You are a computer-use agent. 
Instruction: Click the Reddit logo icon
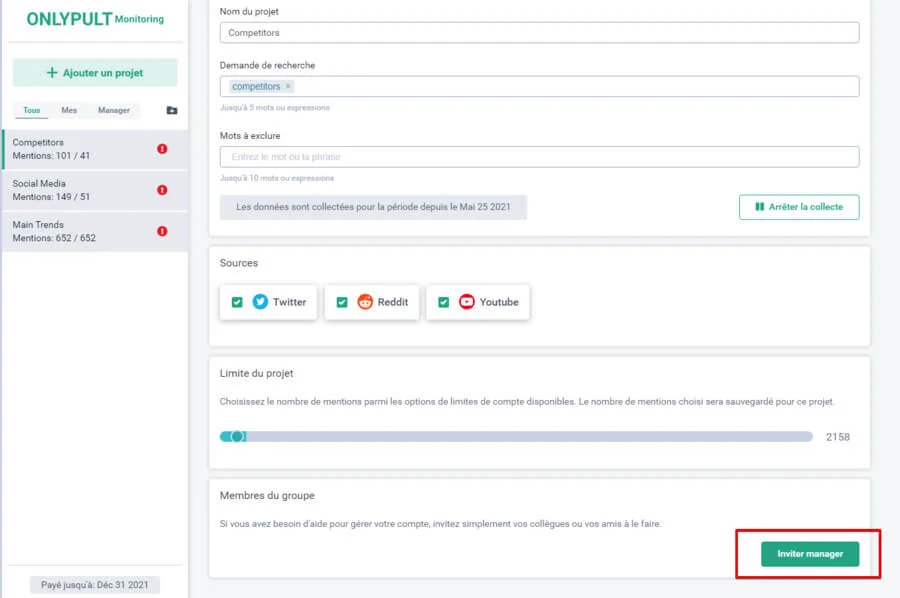click(365, 302)
